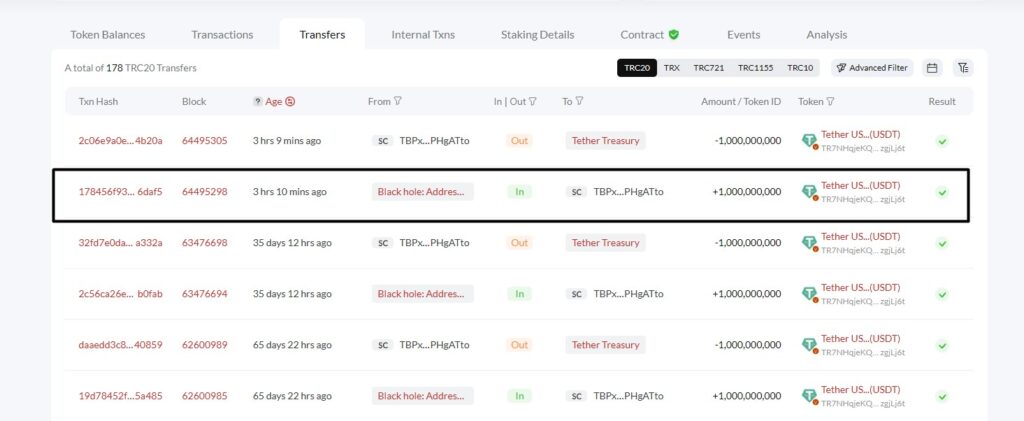Open the Staking Details tab
This screenshot has width=1024, height=421.
(537, 35)
